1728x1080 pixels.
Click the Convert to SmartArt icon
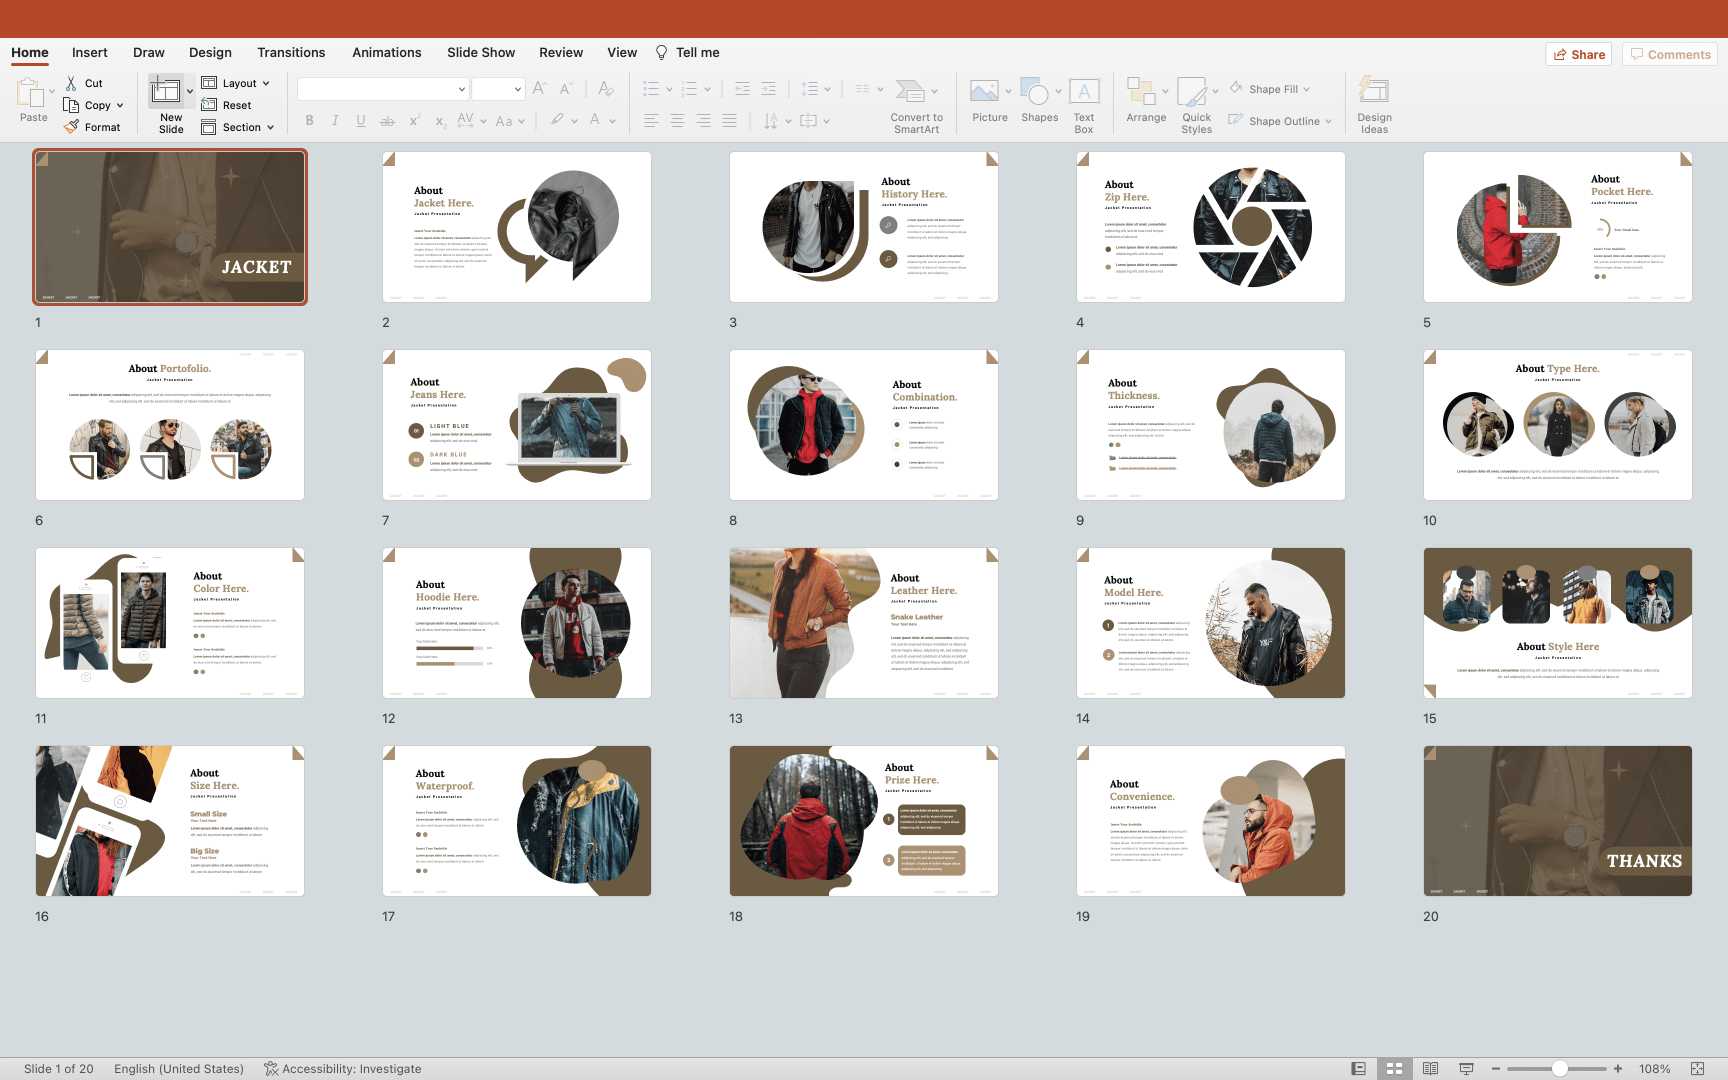point(910,92)
